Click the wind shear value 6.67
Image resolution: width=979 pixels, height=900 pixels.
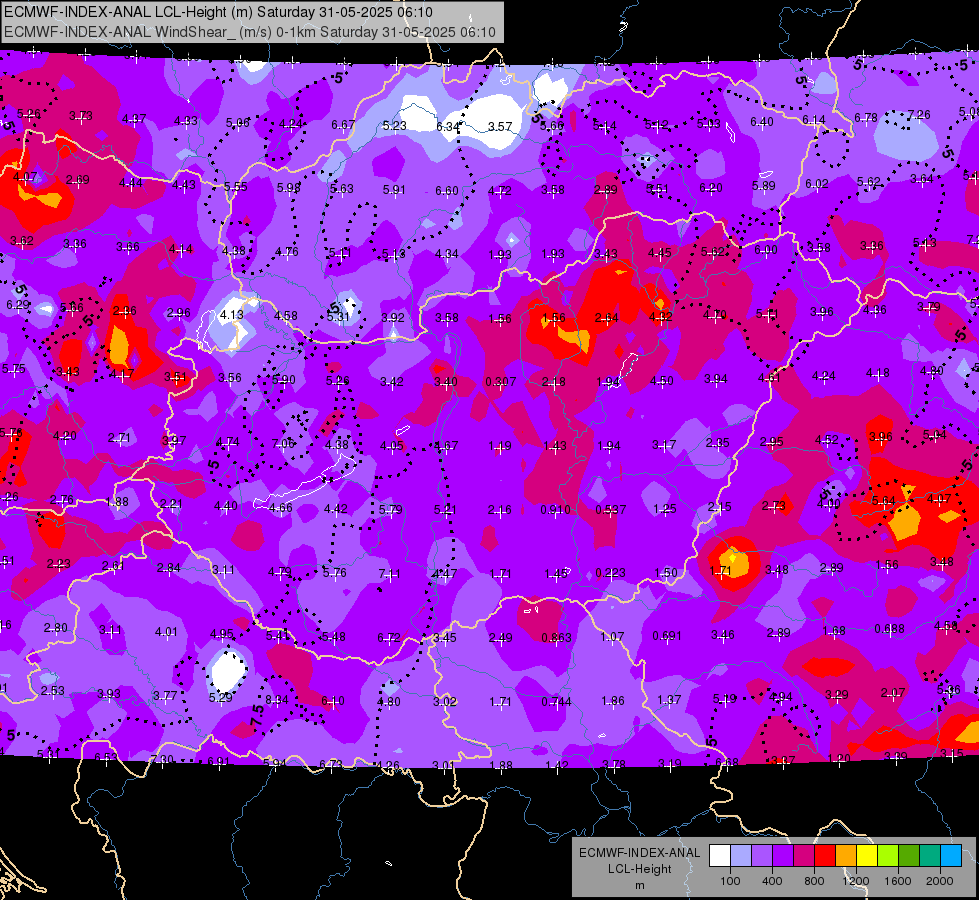pyautogui.click(x=343, y=125)
